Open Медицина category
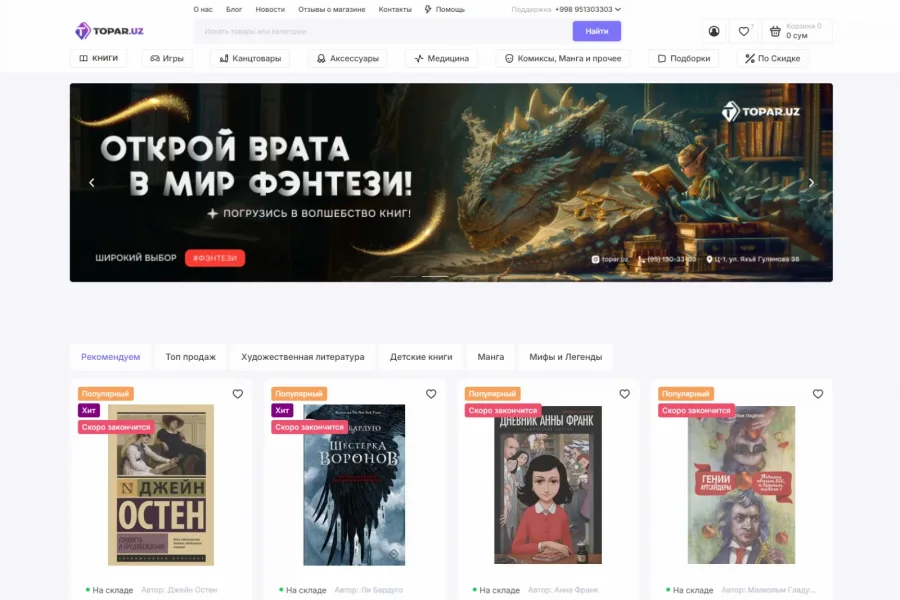 pos(441,58)
